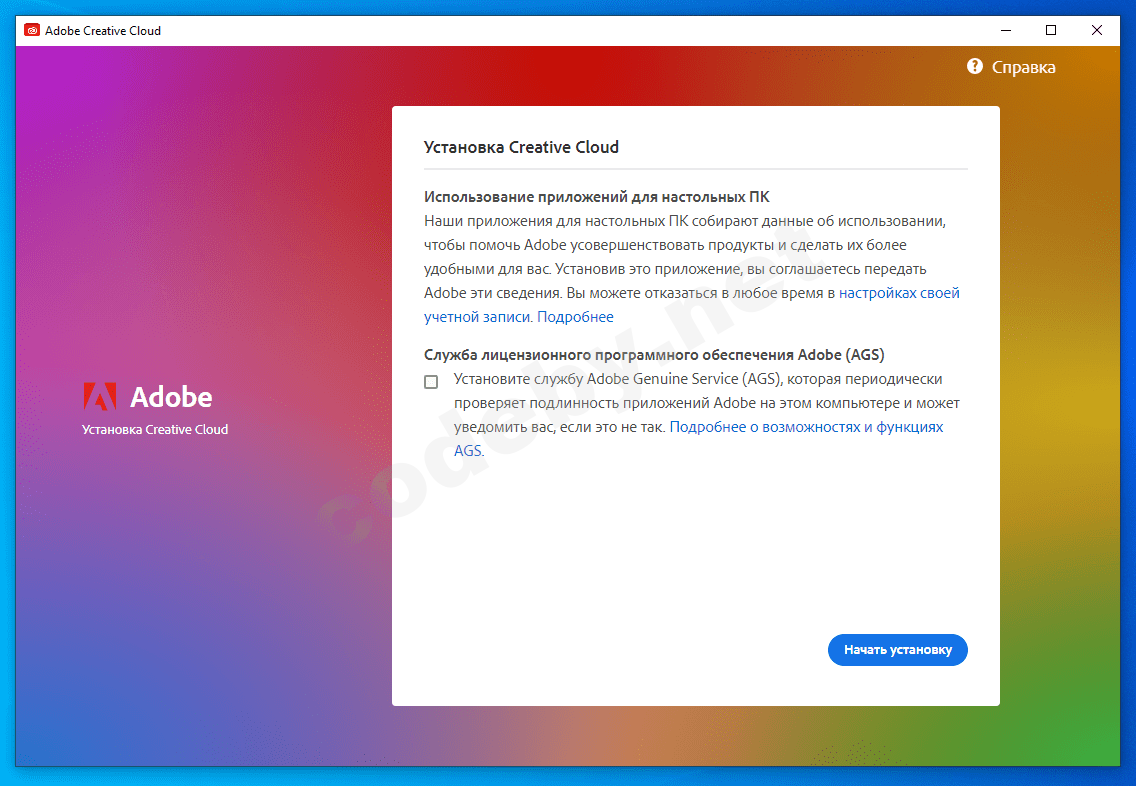Click the Adobe Creative Cloud title bar icon
The width and height of the screenshot is (1136, 786).
coord(32,30)
